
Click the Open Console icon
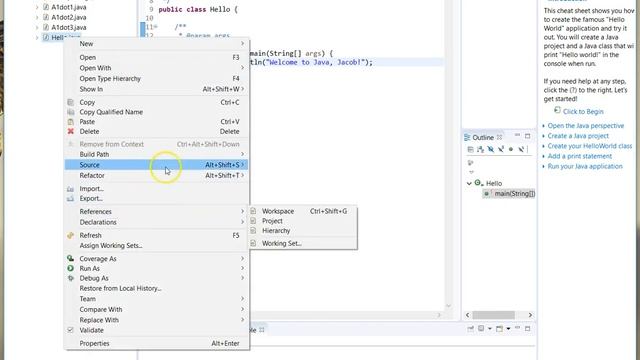[x=499, y=329]
